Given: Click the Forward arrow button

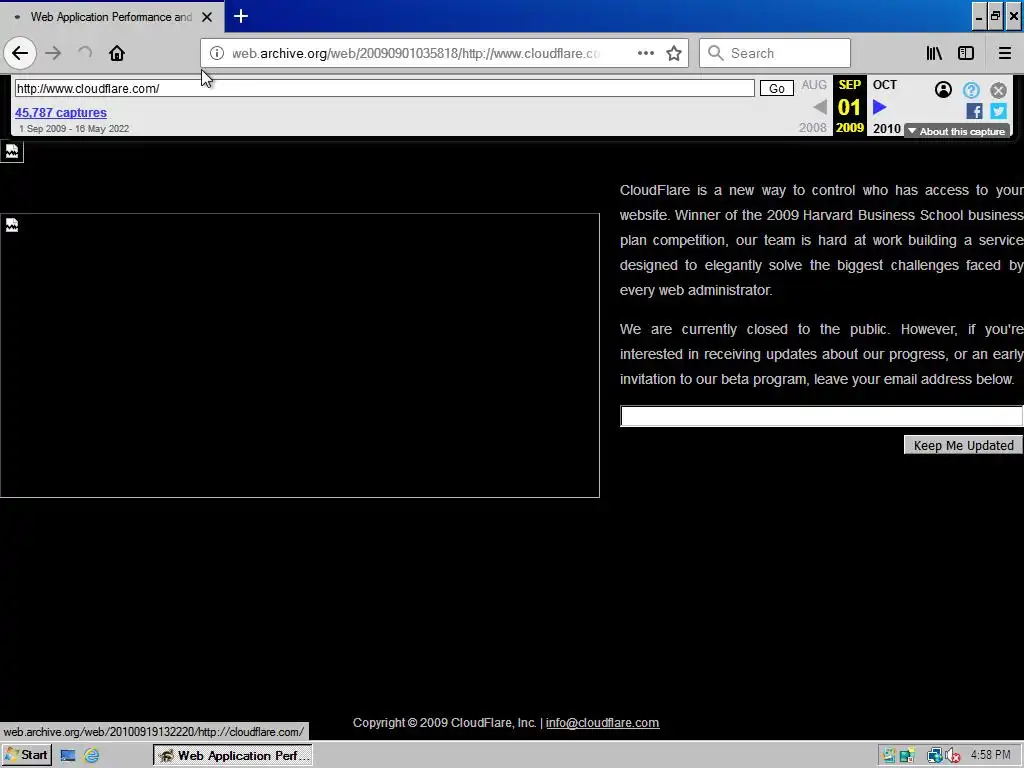Looking at the screenshot, I should [54, 53].
